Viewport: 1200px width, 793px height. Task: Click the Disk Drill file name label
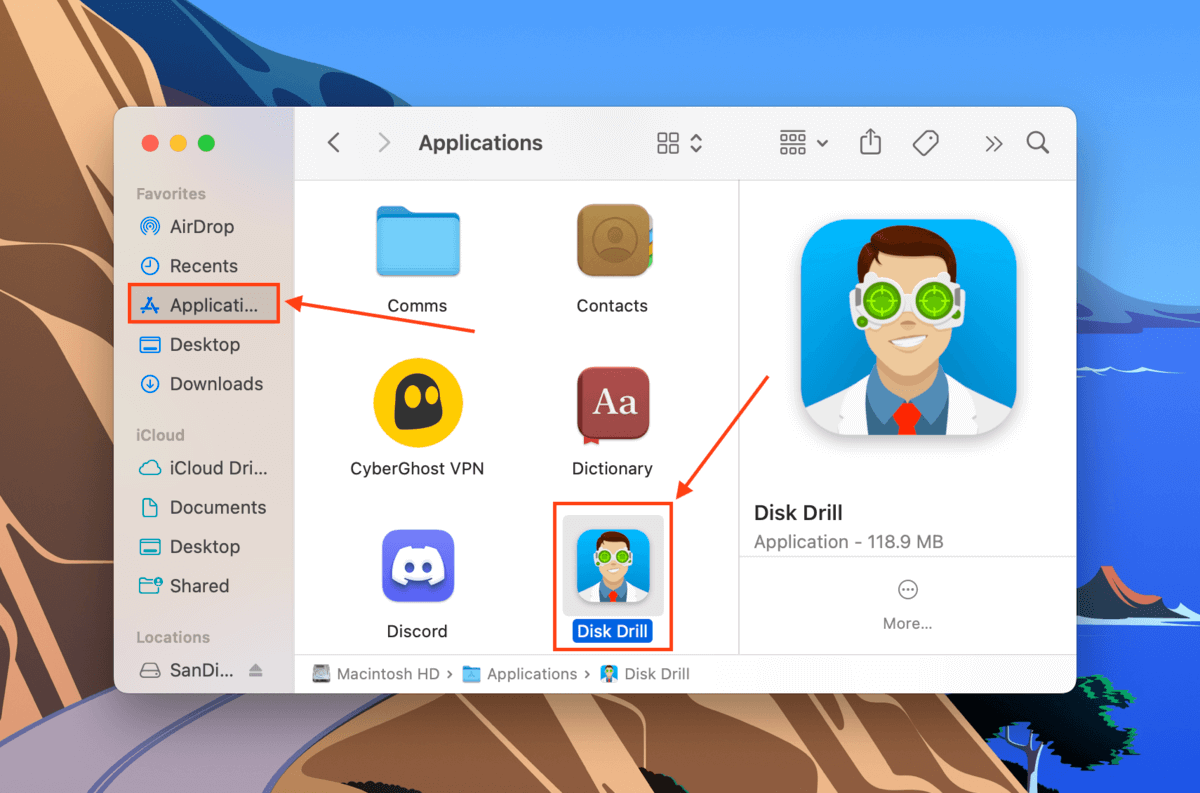point(613,631)
